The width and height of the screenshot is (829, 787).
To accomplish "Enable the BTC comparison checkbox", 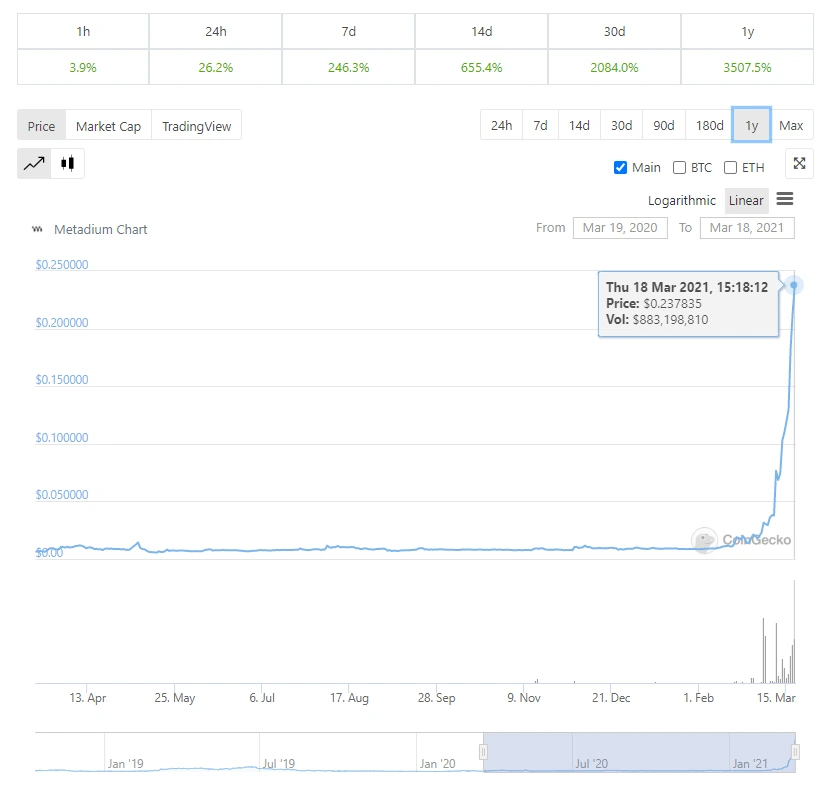I will click(x=679, y=168).
